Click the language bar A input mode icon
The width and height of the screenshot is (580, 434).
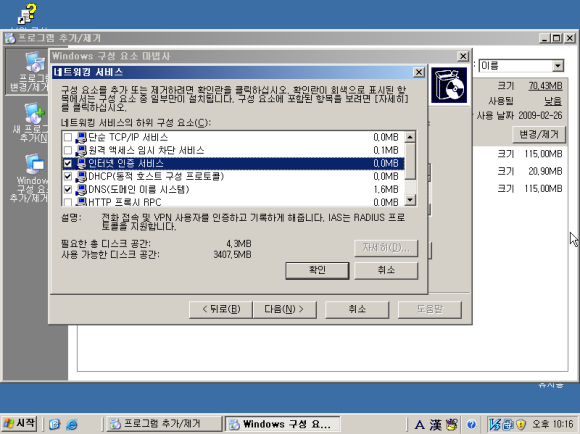[419, 424]
